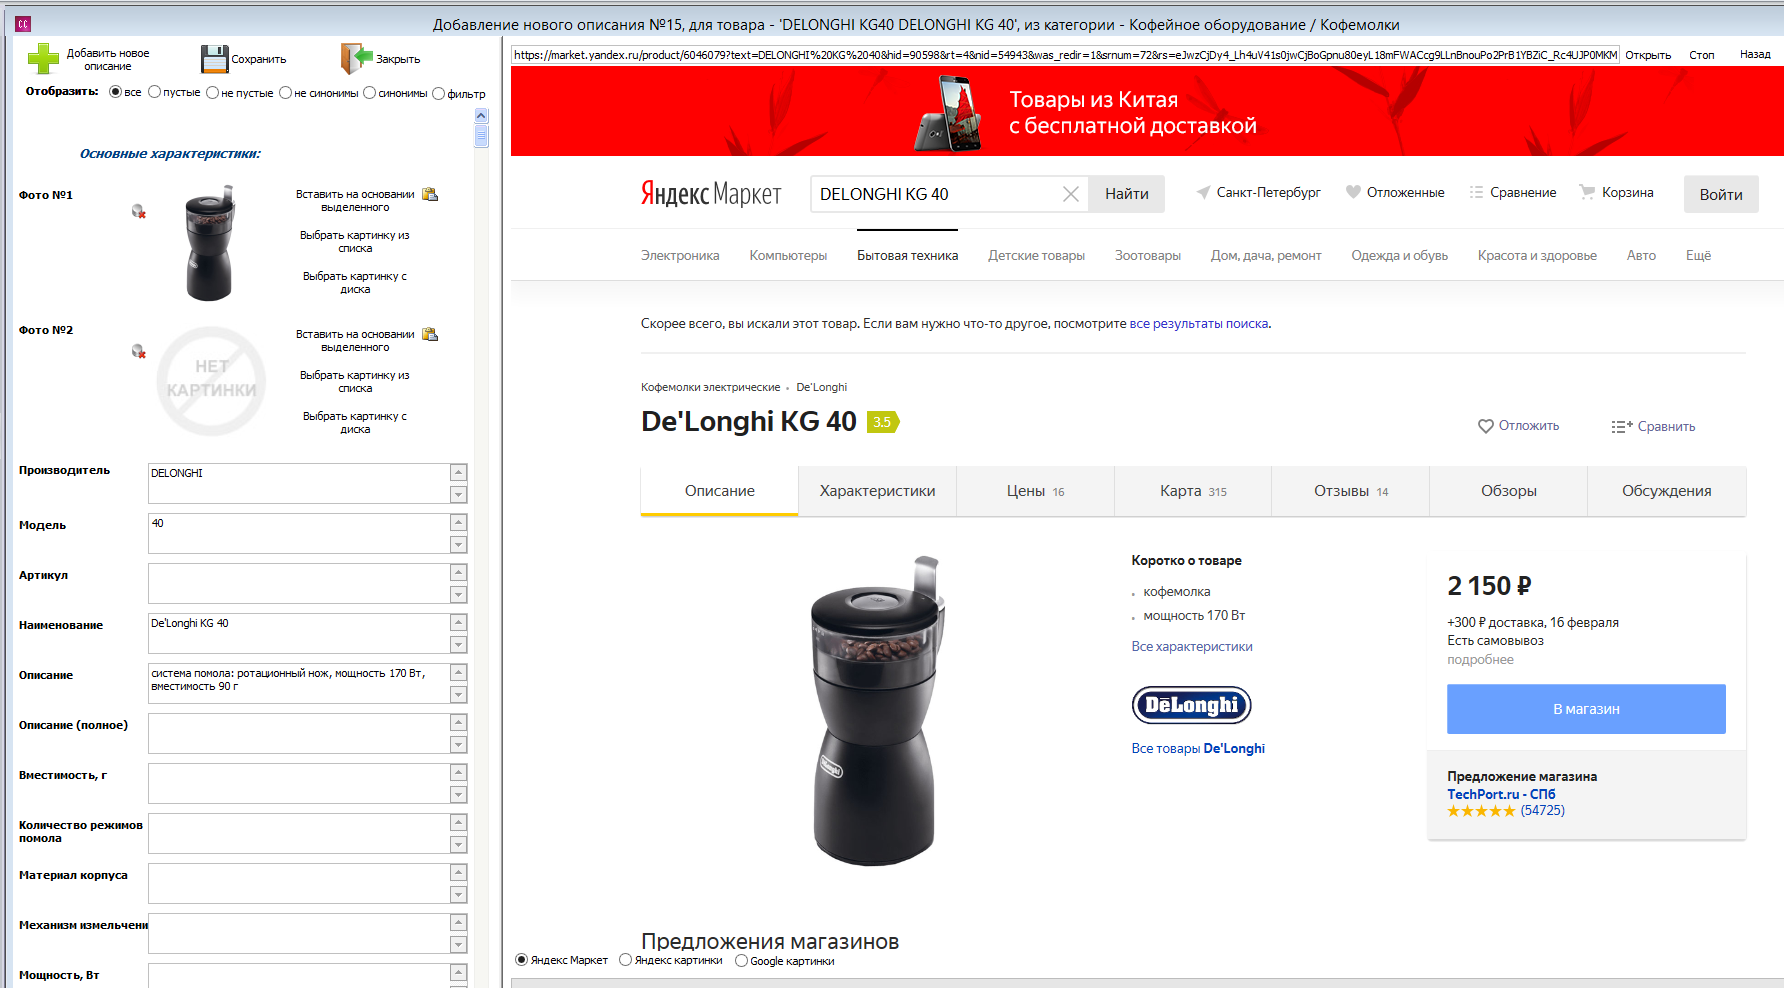
Task: Select the 'не пустые' radio button
Action: pos(212,93)
